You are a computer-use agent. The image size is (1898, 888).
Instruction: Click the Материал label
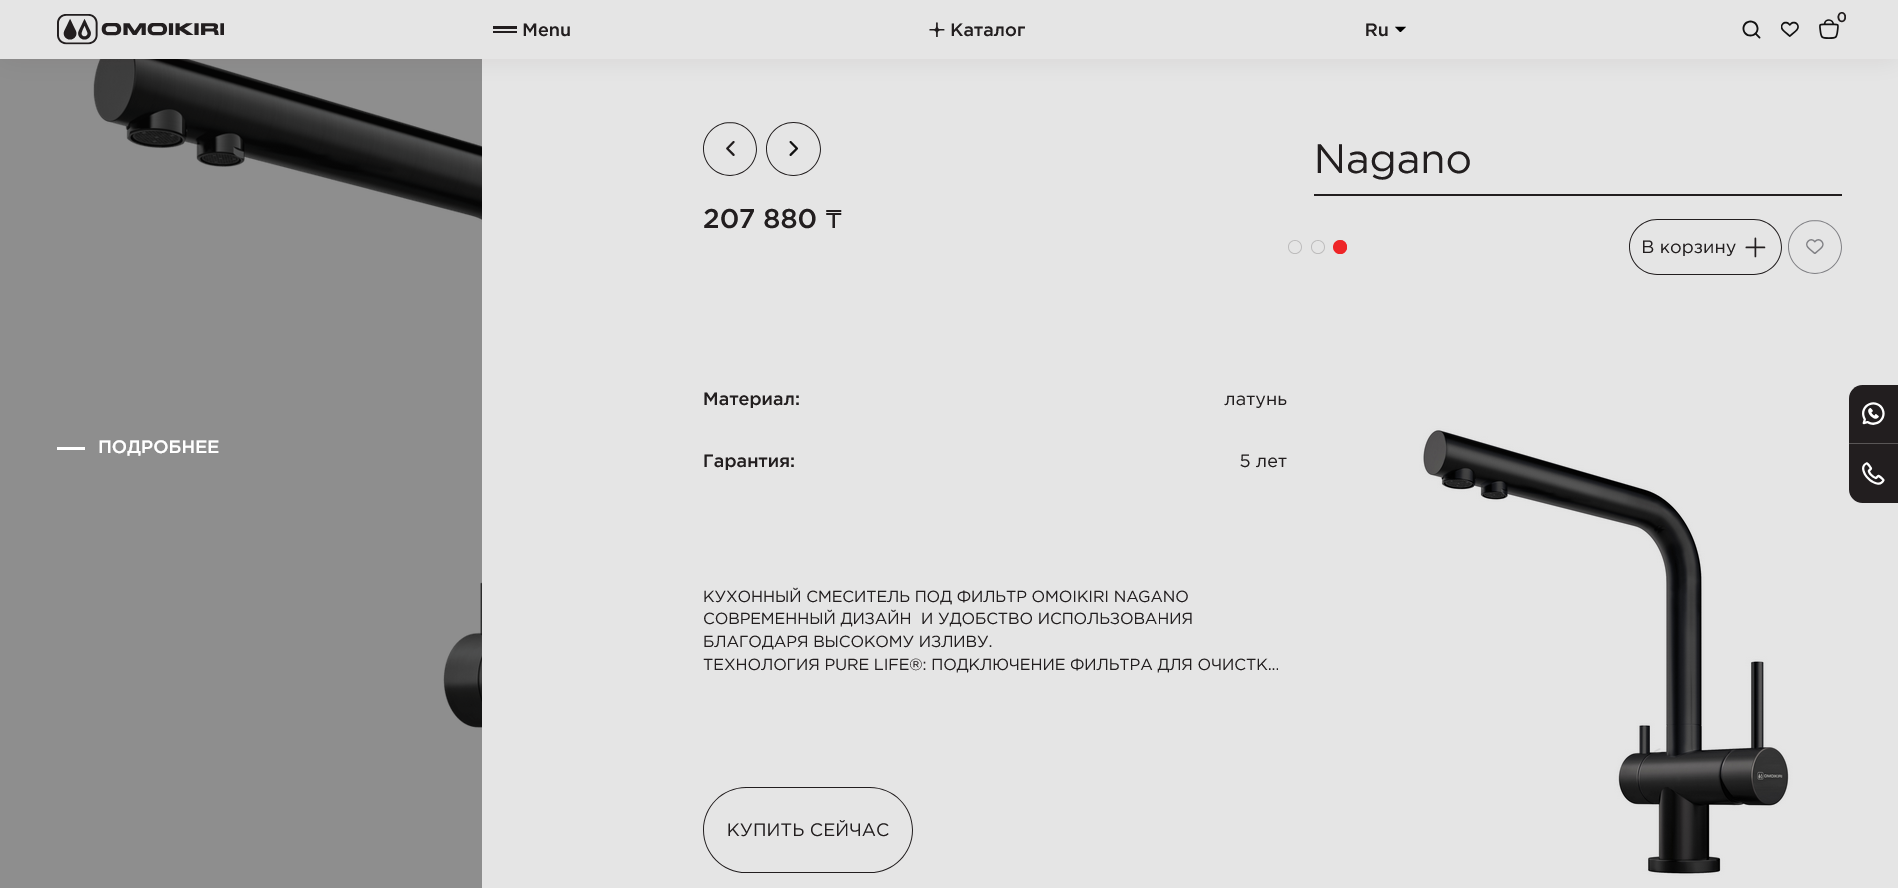751,399
